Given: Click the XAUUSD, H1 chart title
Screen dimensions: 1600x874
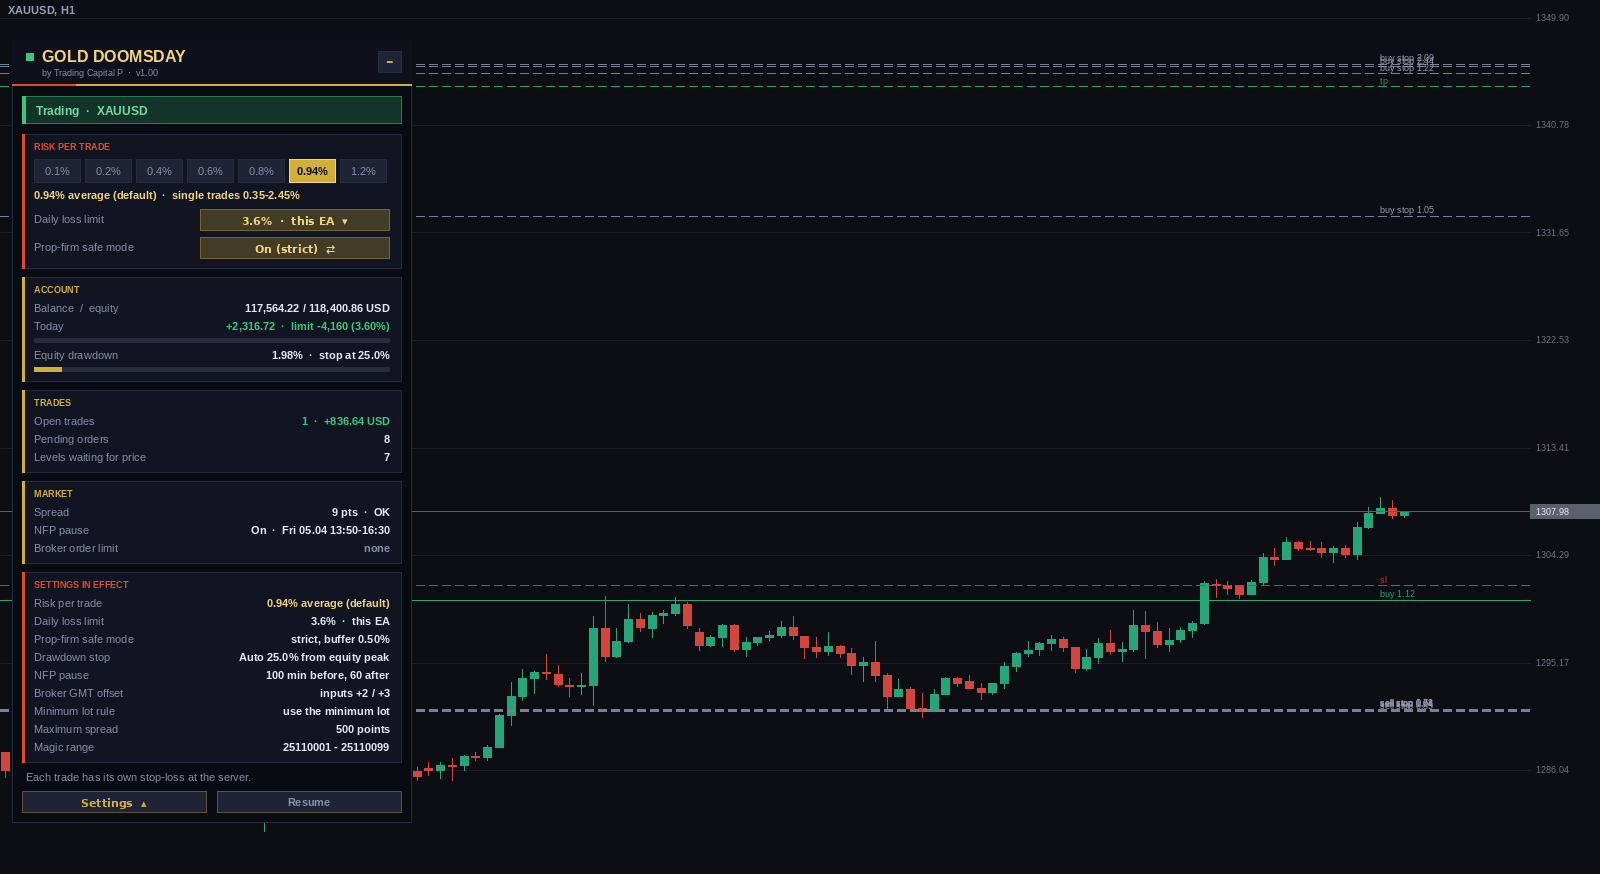Looking at the screenshot, I should (x=41, y=10).
